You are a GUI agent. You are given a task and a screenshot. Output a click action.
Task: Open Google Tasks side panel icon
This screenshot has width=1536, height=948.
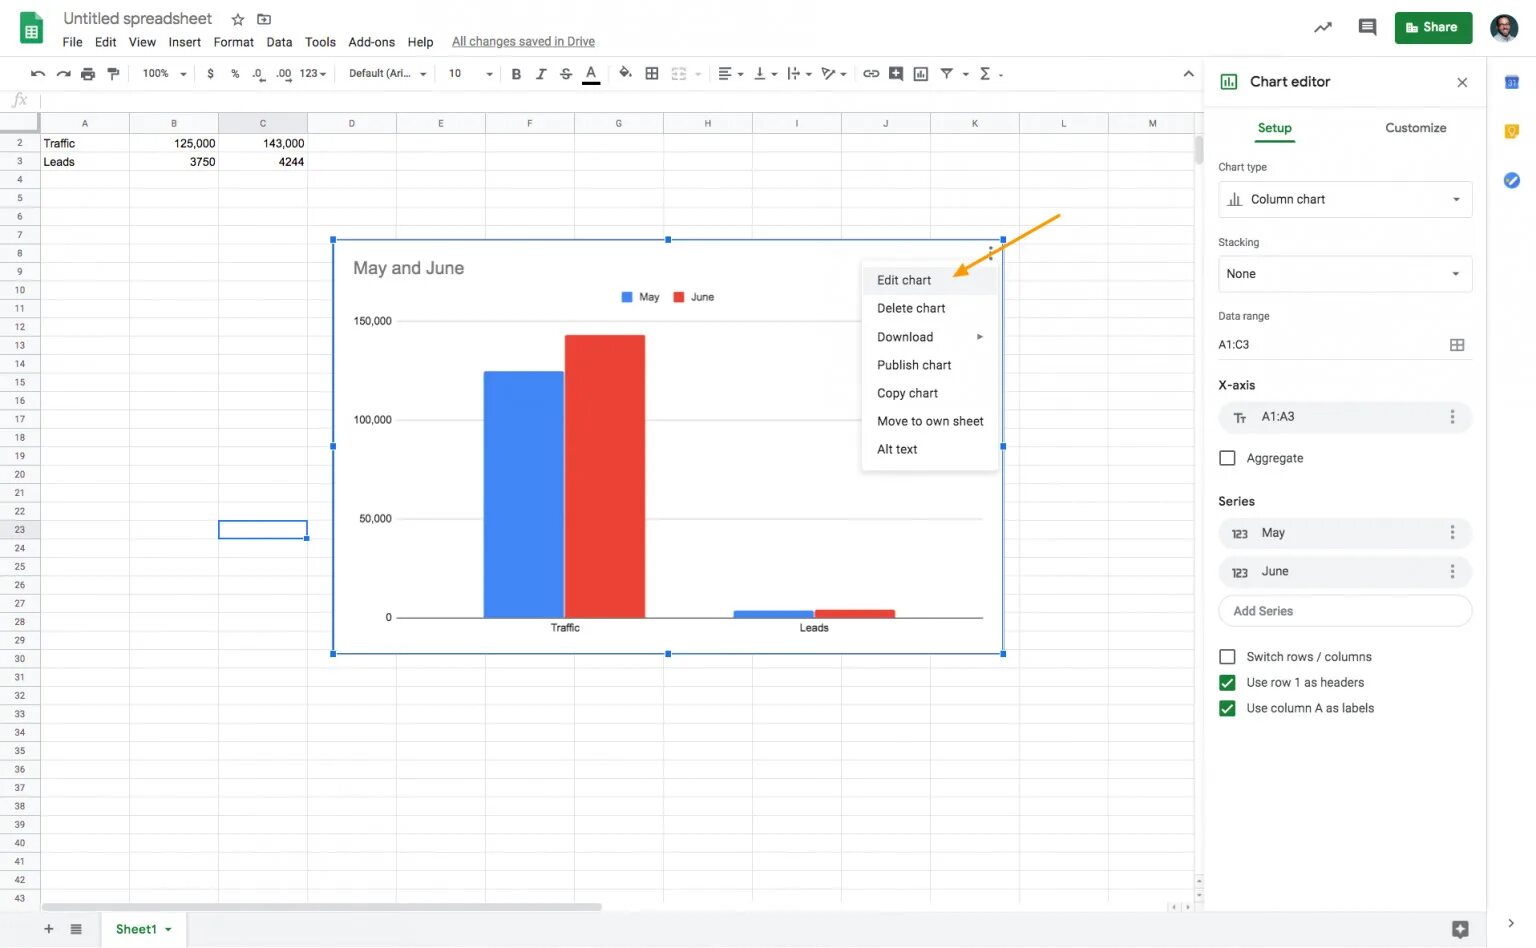tap(1512, 180)
